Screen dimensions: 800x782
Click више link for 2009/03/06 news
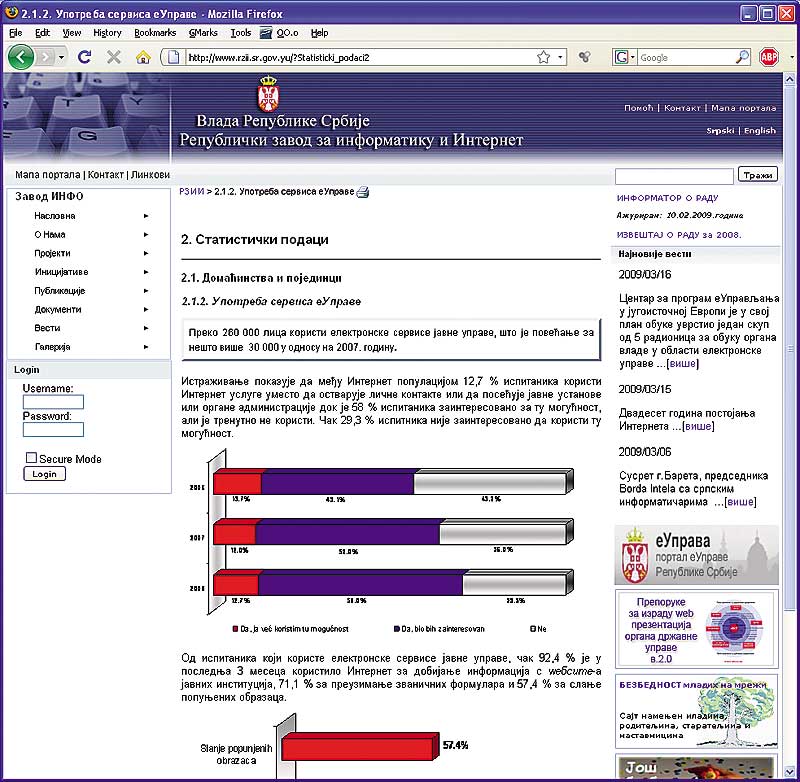pyautogui.click(x=741, y=502)
